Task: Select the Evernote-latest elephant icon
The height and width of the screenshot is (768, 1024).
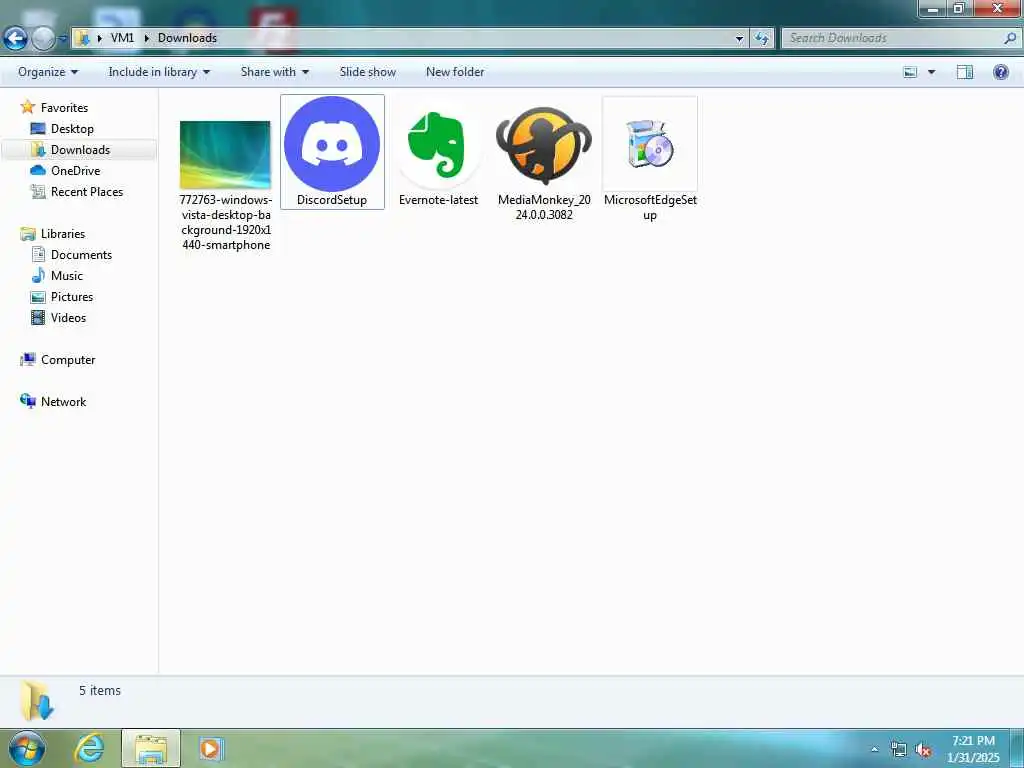Action: [x=438, y=144]
